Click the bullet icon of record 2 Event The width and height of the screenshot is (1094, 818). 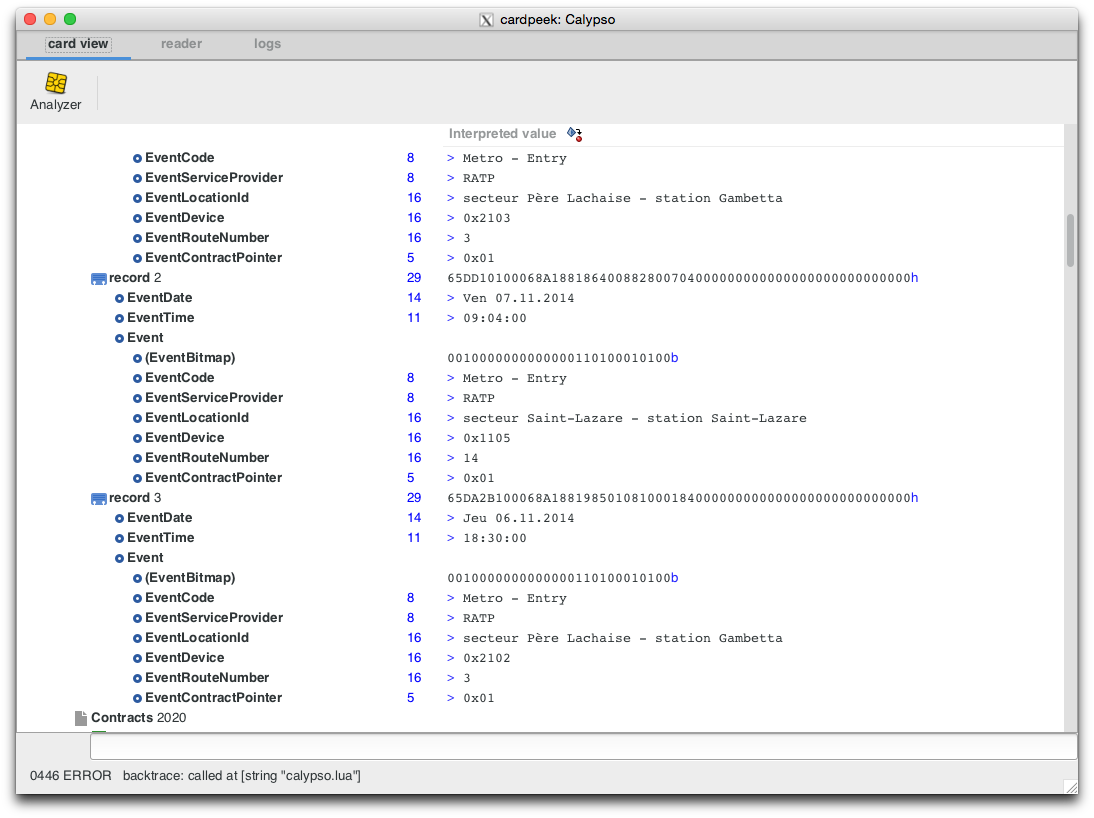coord(119,339)
